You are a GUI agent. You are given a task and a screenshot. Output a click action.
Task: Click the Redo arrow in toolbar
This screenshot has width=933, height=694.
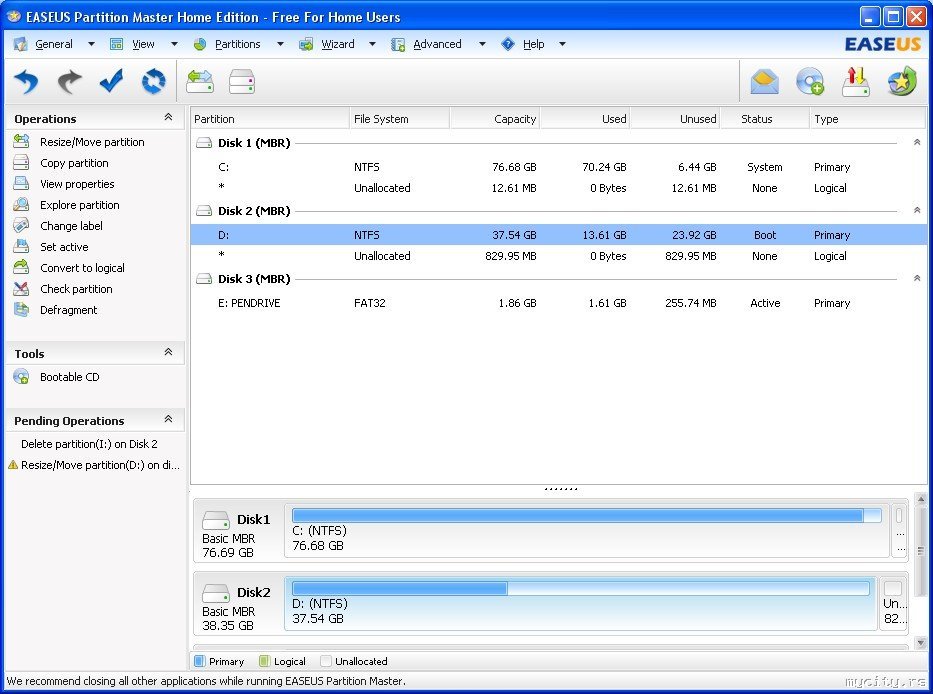point(69,81)
